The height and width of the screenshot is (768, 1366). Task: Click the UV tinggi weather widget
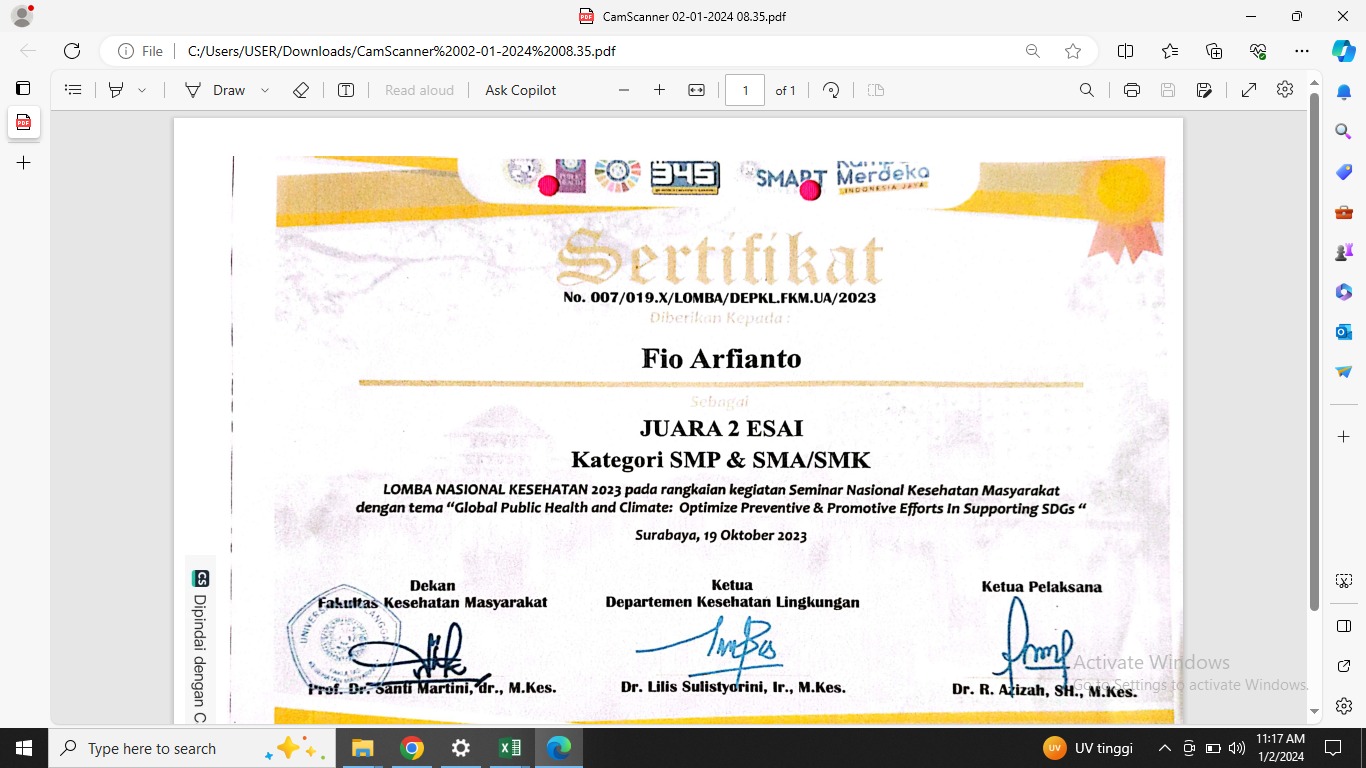[1089, 748]
